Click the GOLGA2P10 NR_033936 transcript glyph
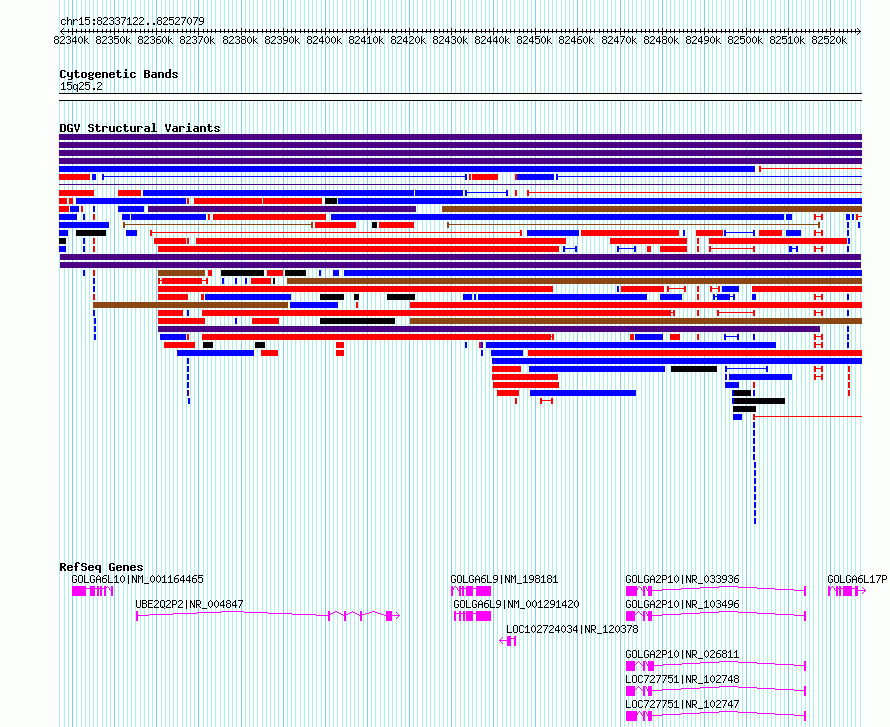The height and width of the screenshot is (727, 890). click(716, 591)
